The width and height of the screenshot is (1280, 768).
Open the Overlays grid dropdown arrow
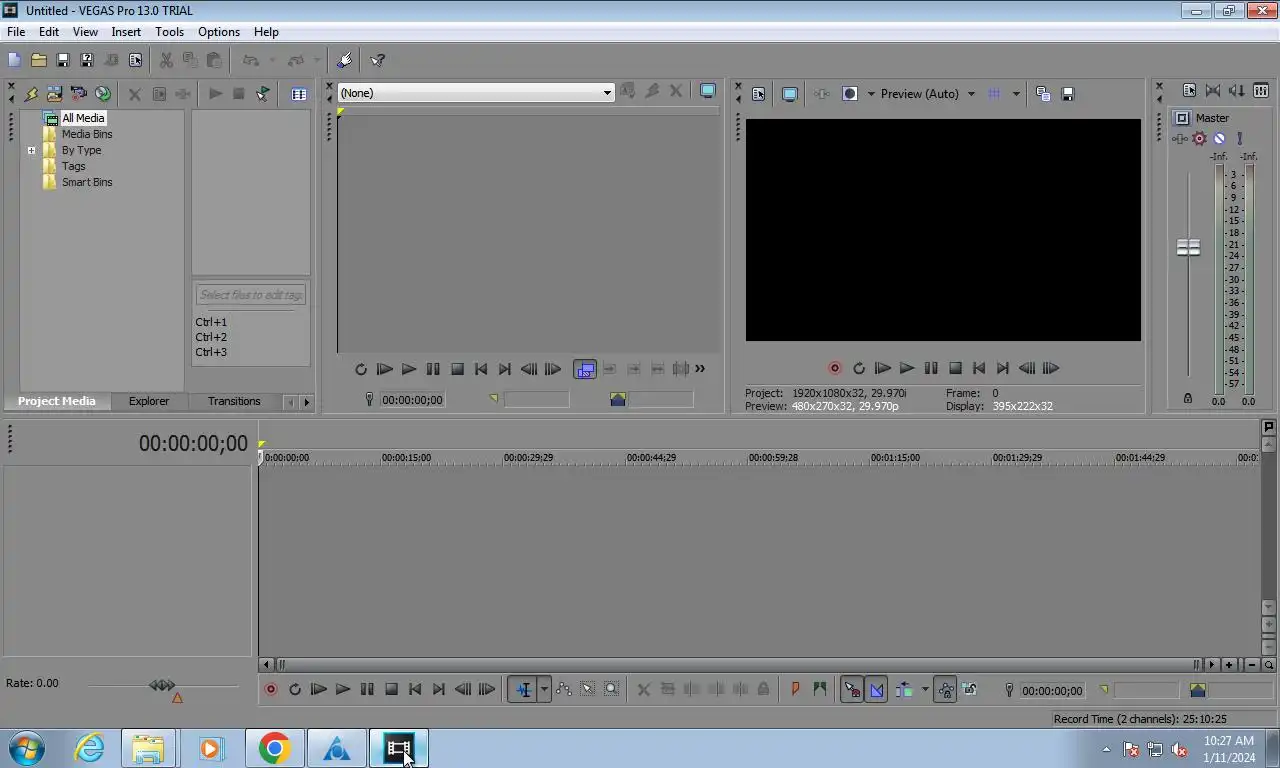(1015, 94)
